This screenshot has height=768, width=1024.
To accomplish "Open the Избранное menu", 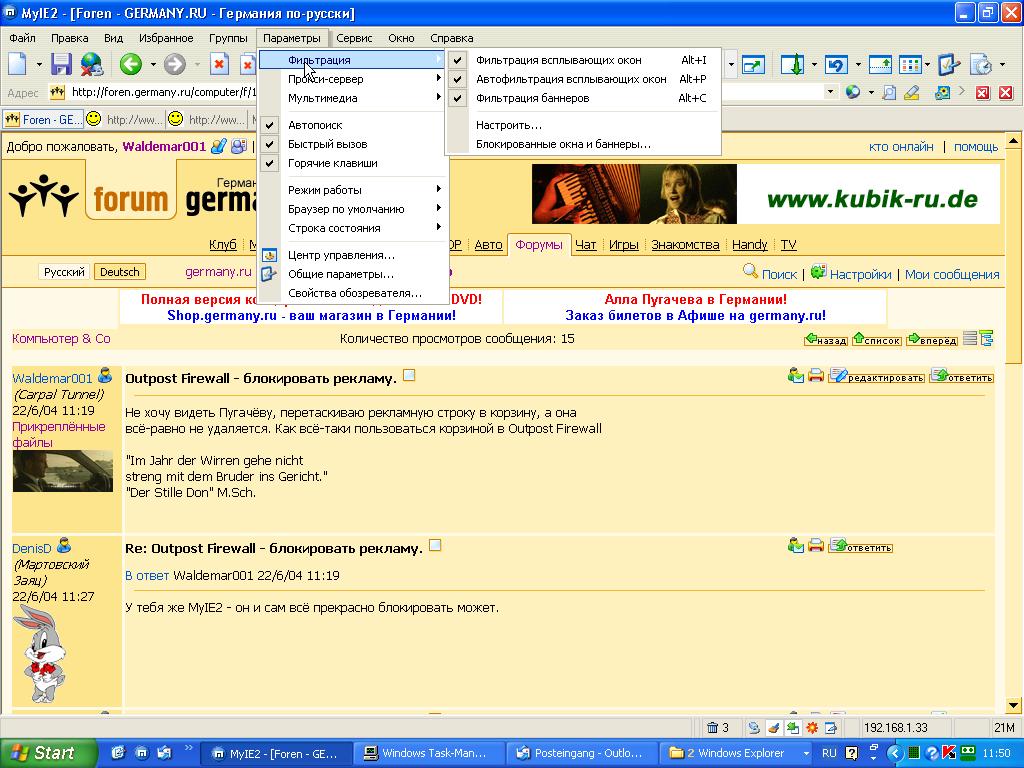I will [166, 38].
